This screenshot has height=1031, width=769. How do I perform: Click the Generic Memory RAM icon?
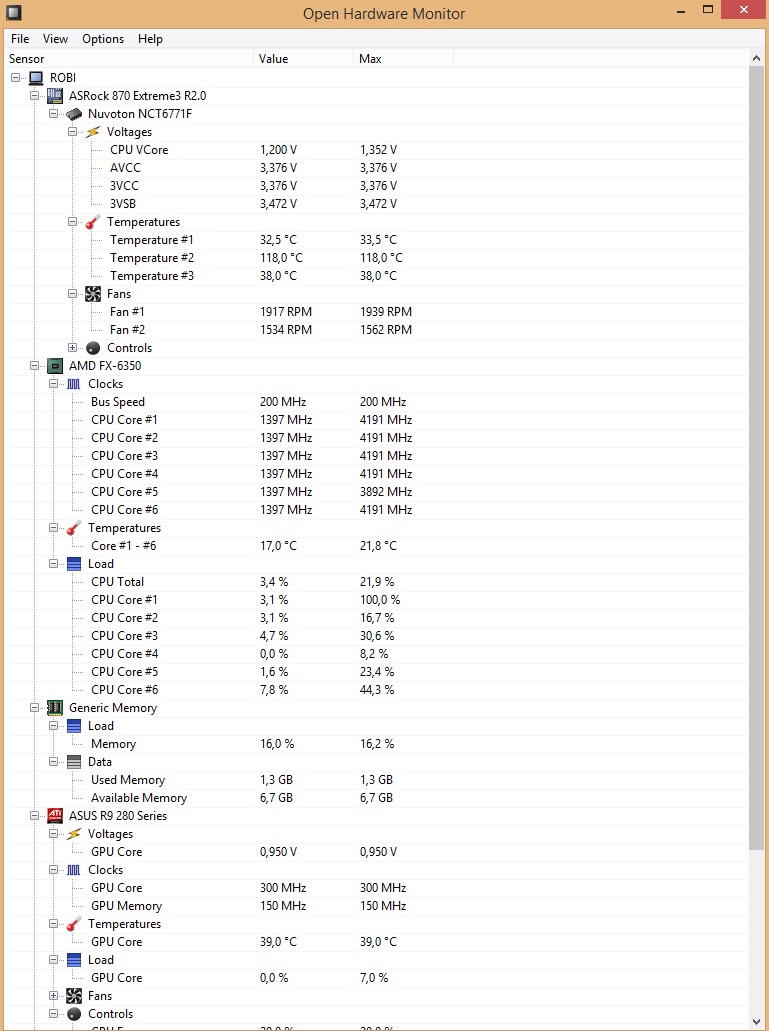[x=55, y=707]
